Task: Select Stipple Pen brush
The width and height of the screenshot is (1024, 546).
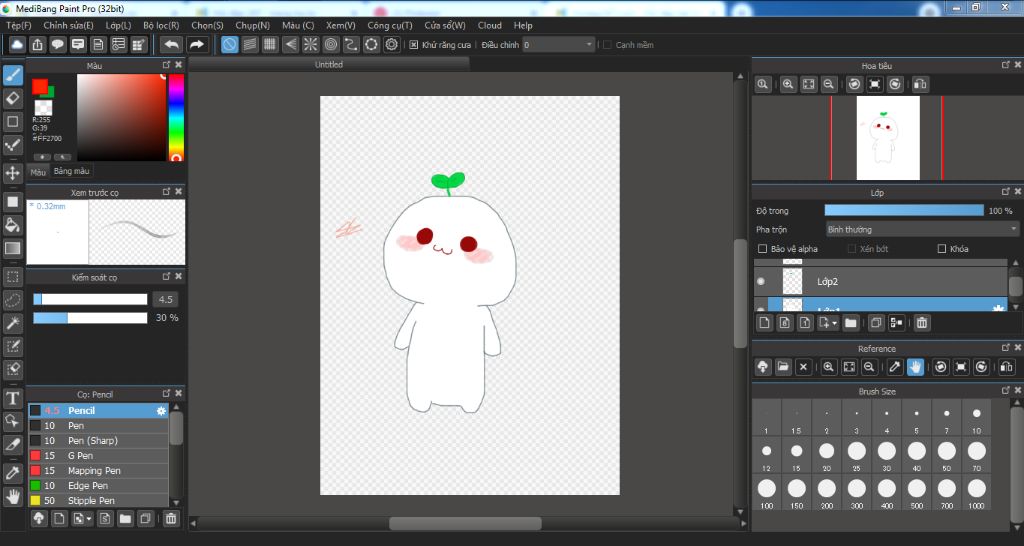Action: point(98,501)
